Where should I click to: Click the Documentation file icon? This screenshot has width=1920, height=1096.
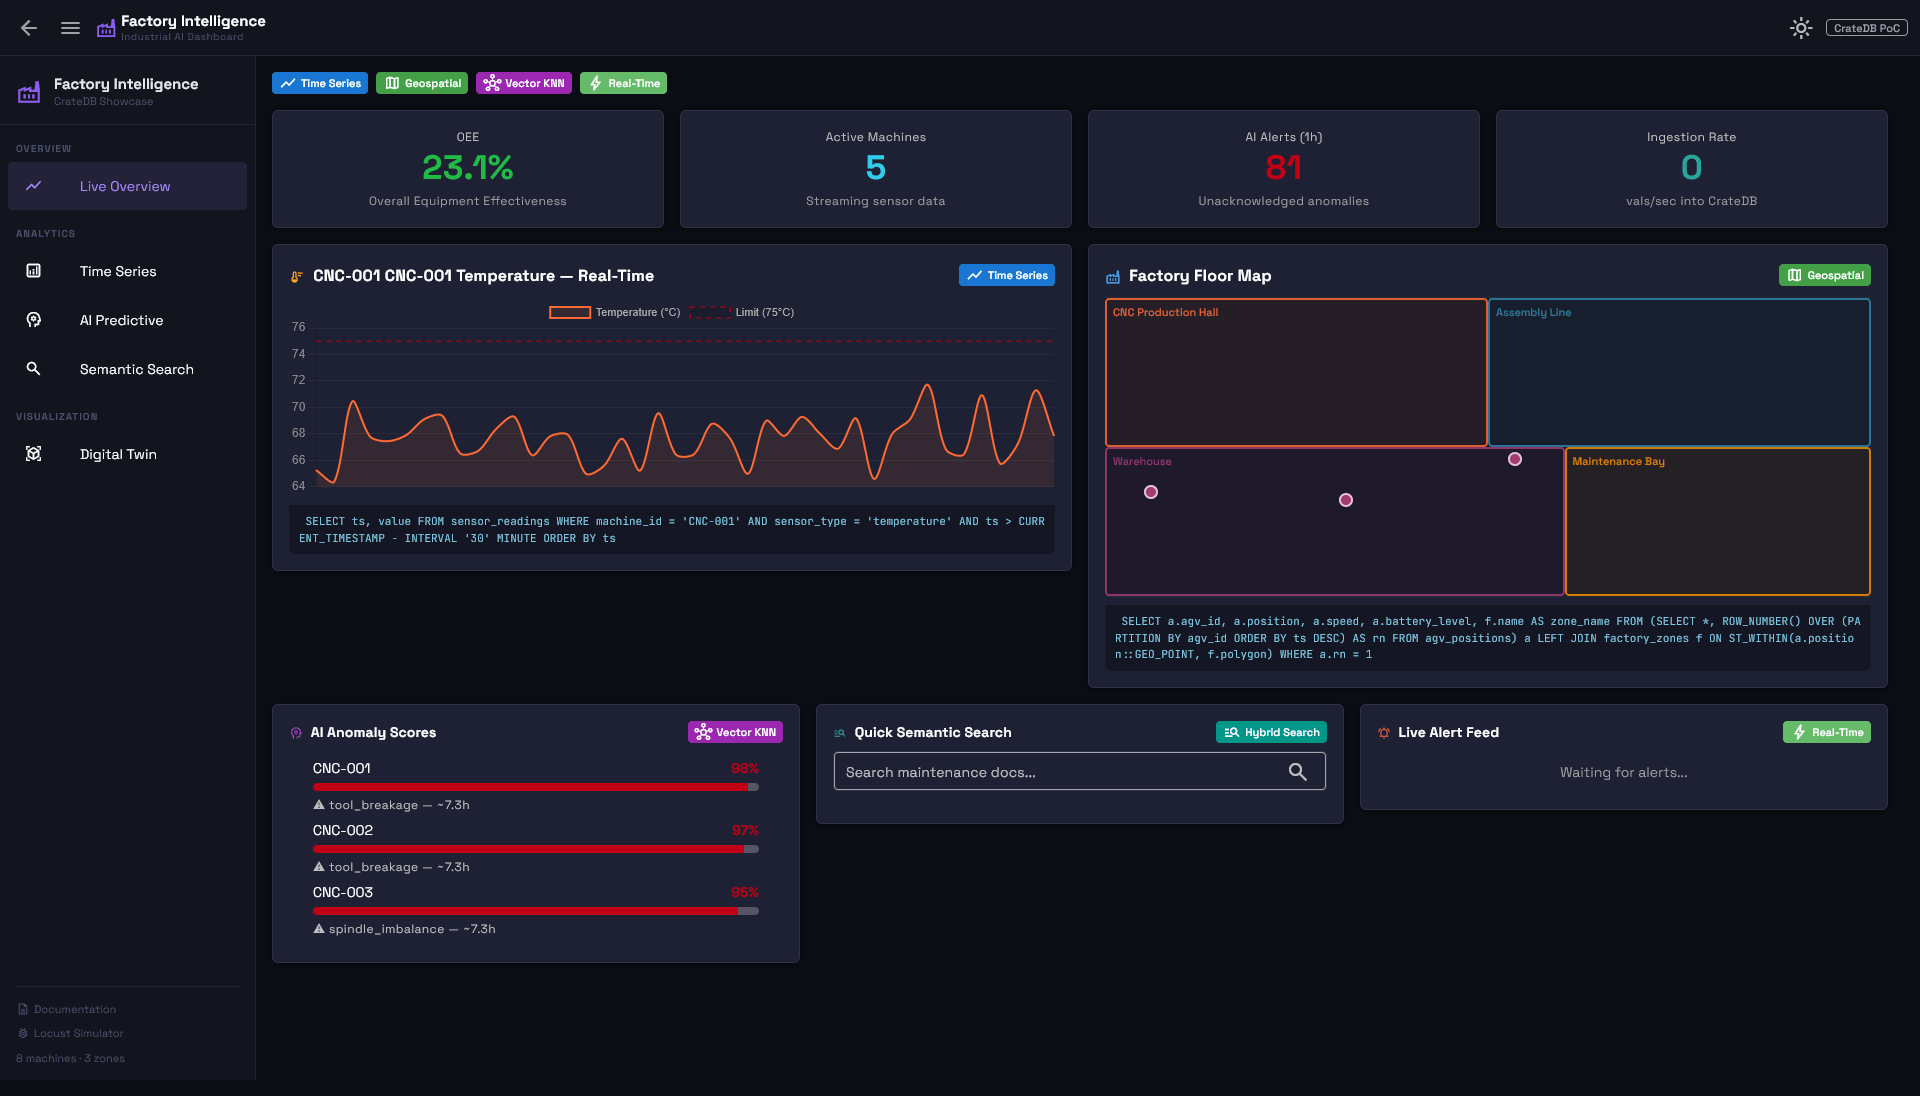(23, 1009)
